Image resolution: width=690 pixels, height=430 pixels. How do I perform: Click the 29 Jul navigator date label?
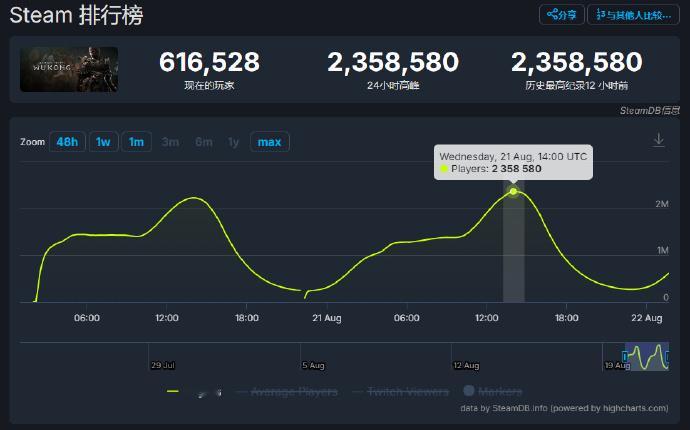163,365
